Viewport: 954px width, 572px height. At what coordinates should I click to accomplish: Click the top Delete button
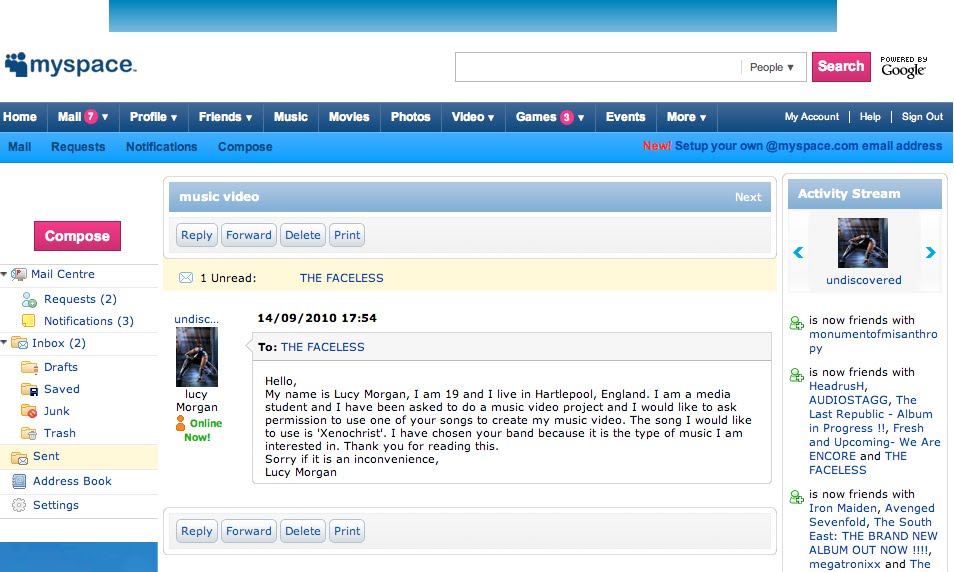(303, 235)
